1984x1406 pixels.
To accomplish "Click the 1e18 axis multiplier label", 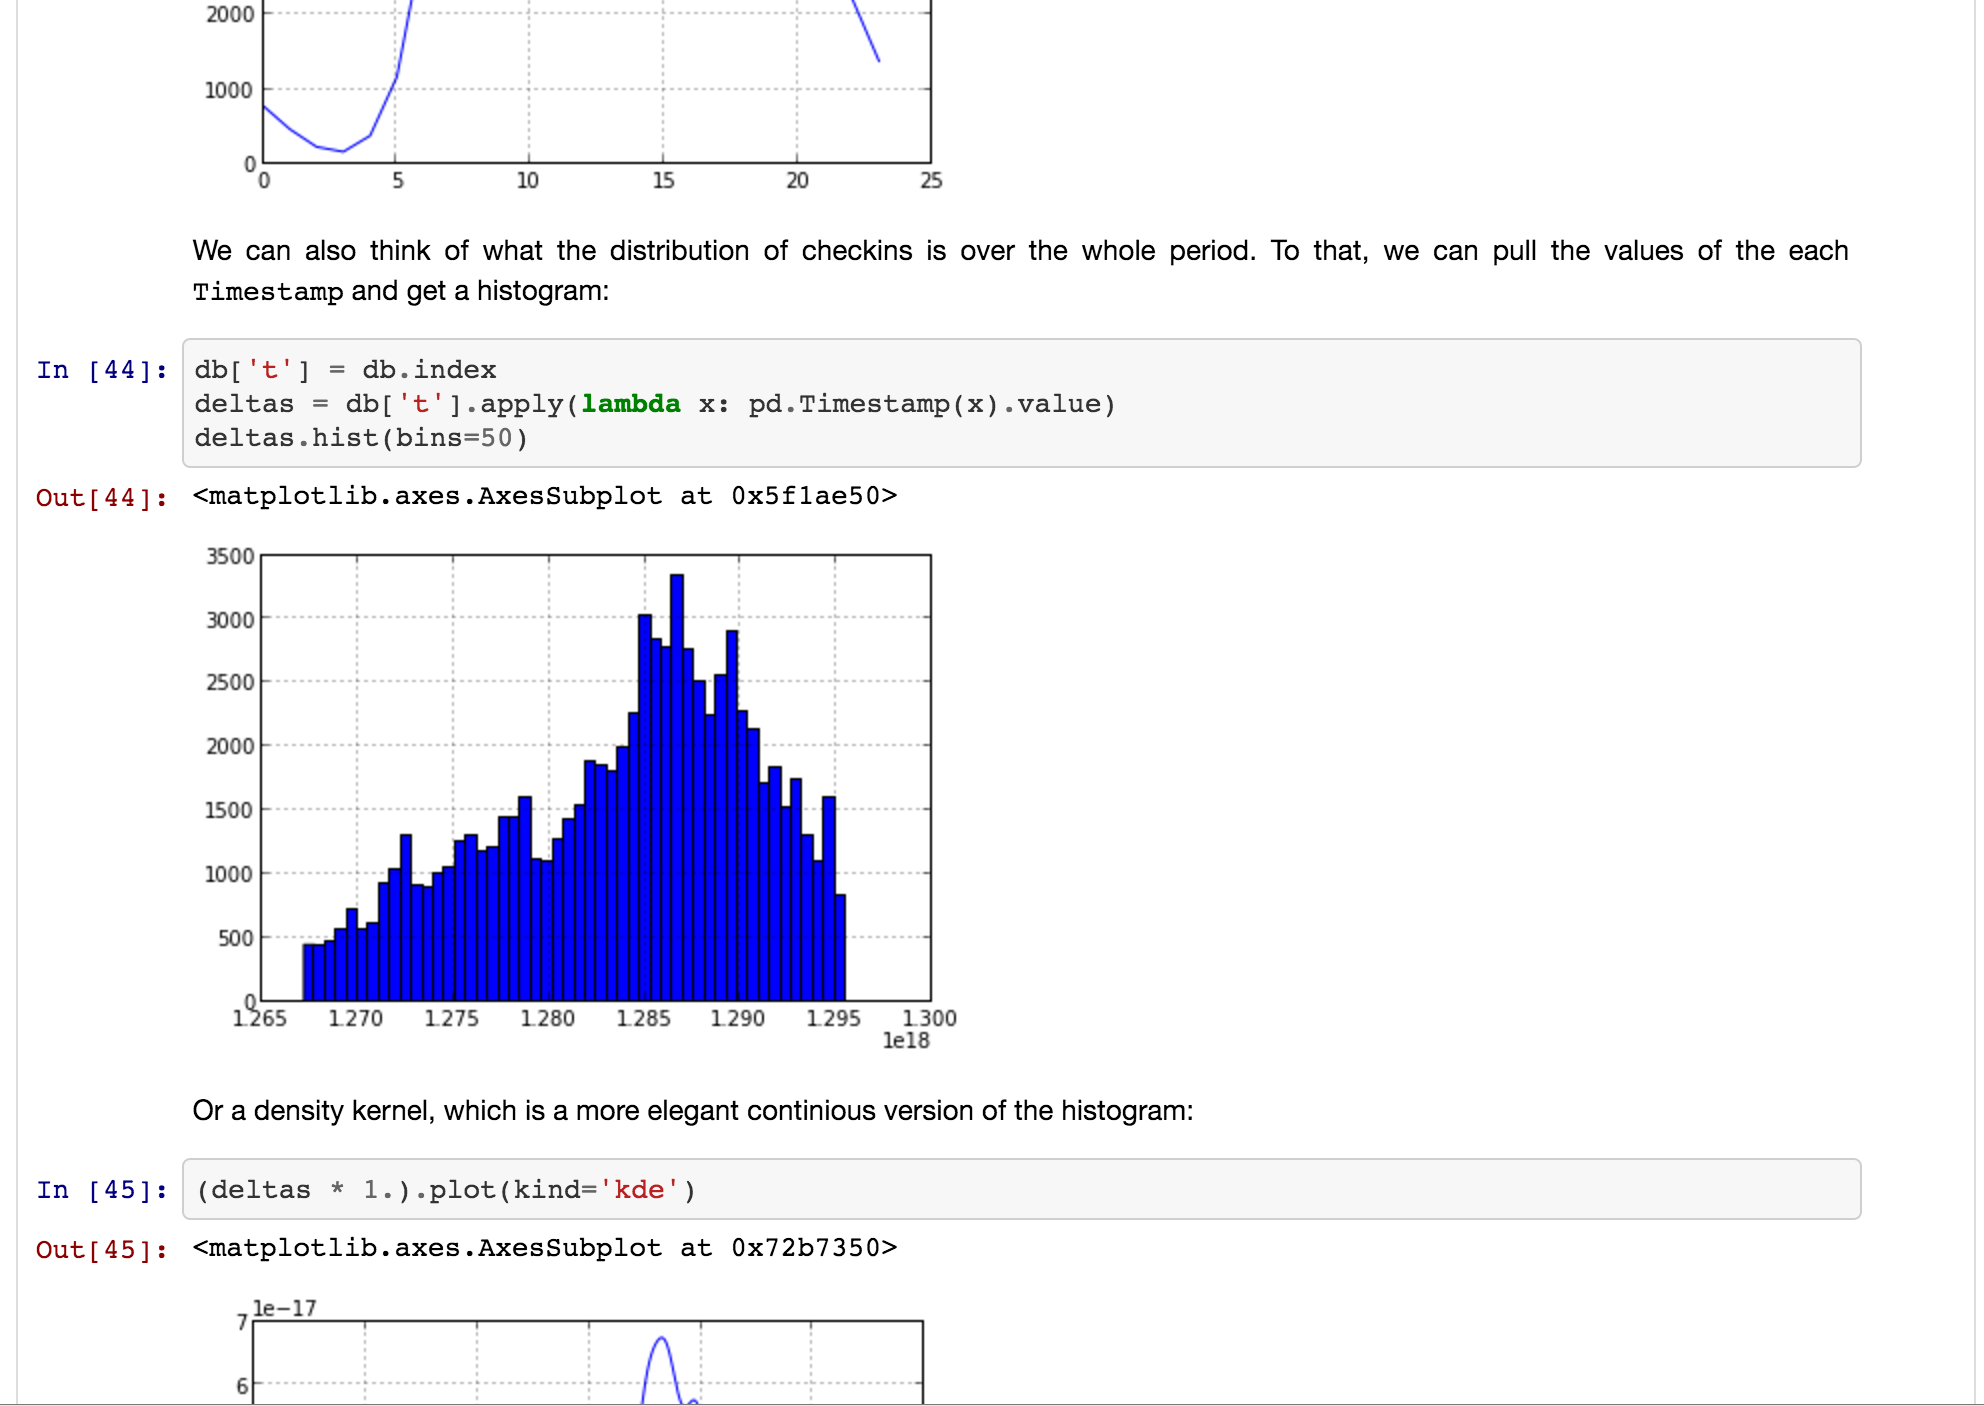I will tap(906, 1041).
